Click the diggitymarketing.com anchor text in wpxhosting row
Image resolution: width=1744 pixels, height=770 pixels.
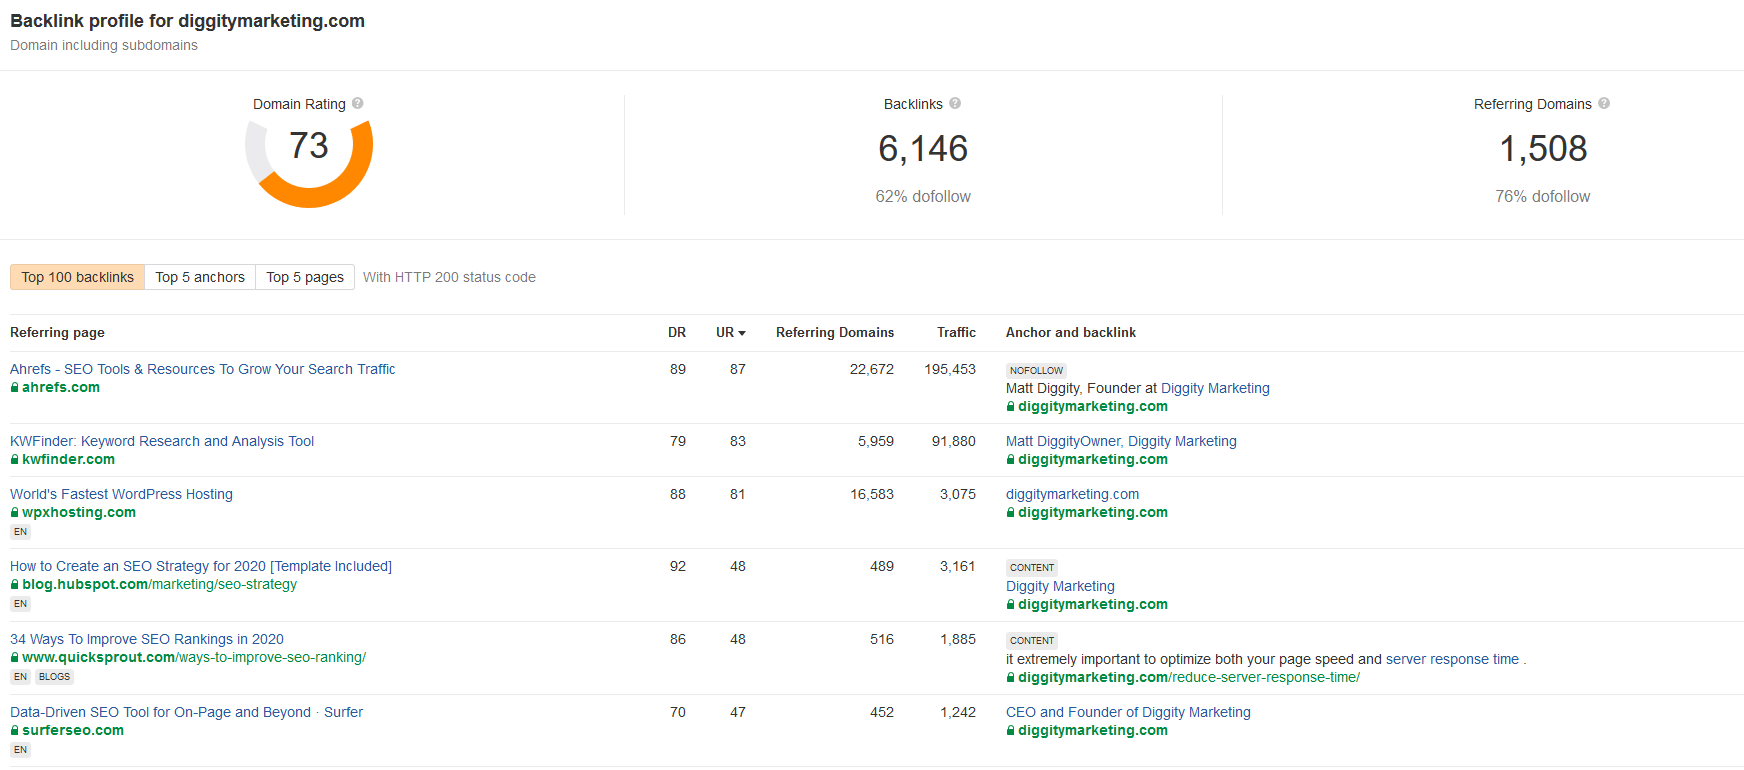(1072, 494)
